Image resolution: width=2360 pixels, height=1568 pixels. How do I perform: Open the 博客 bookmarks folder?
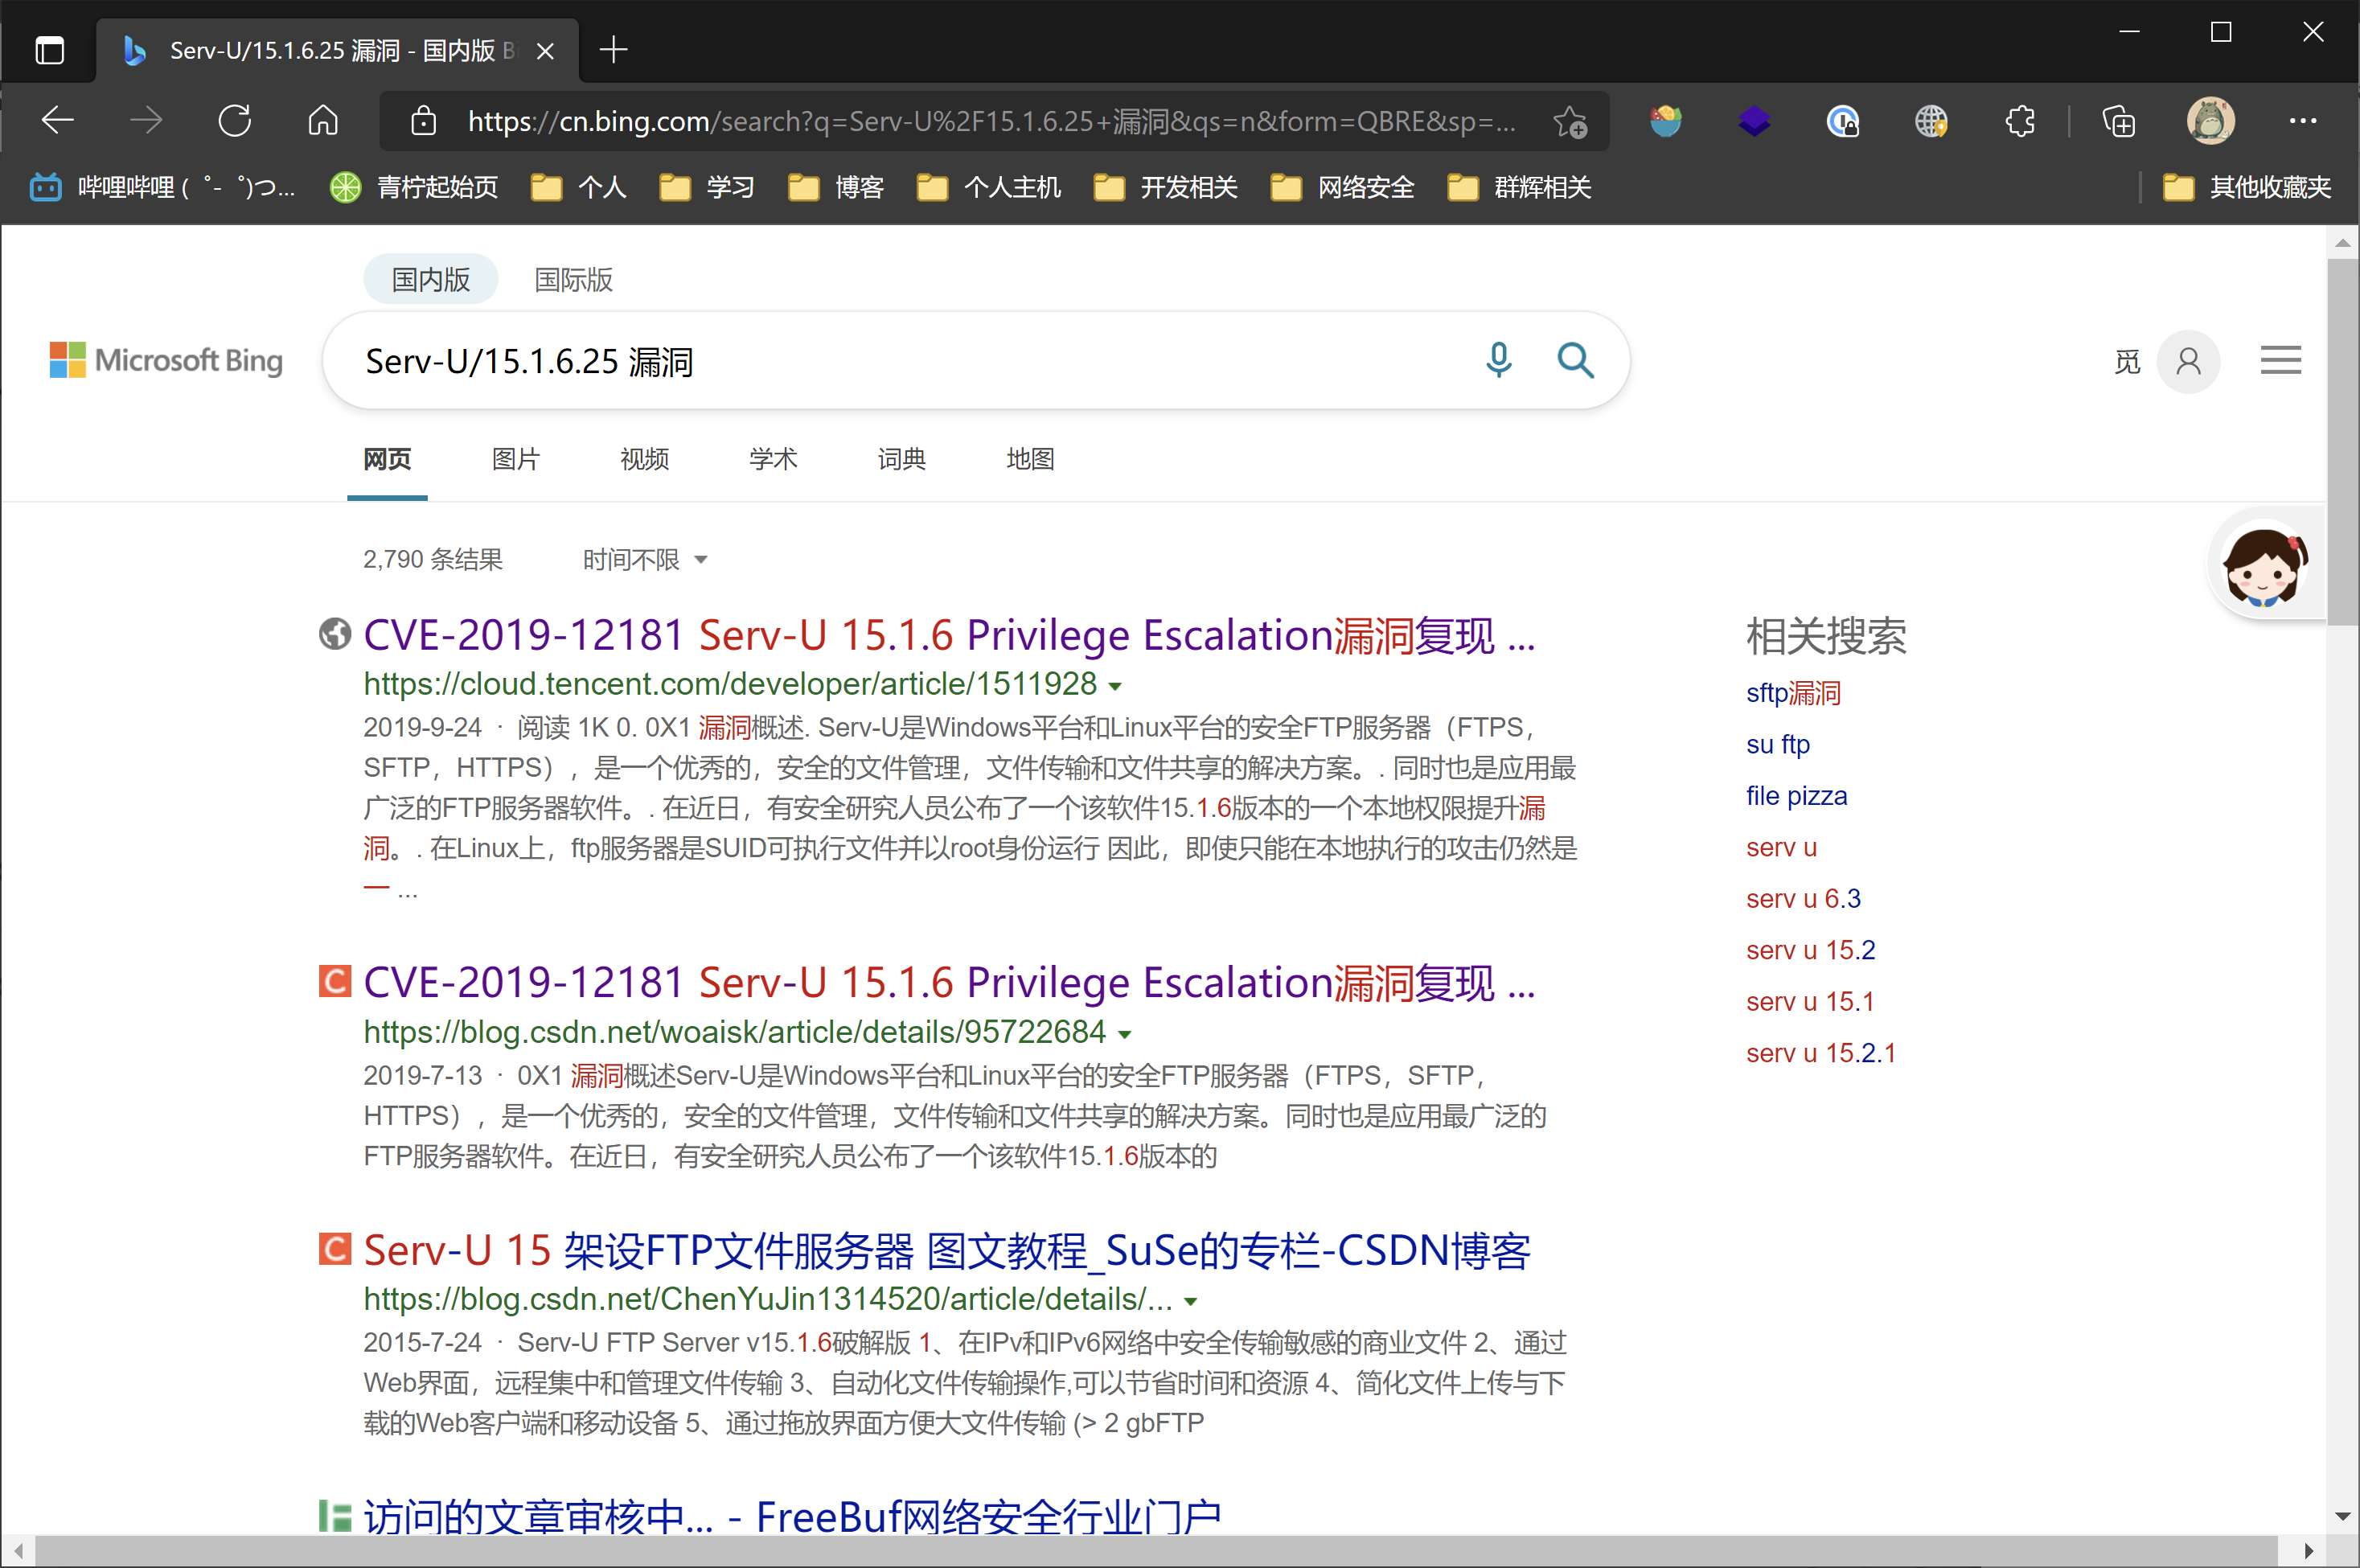tap(836, 187)
